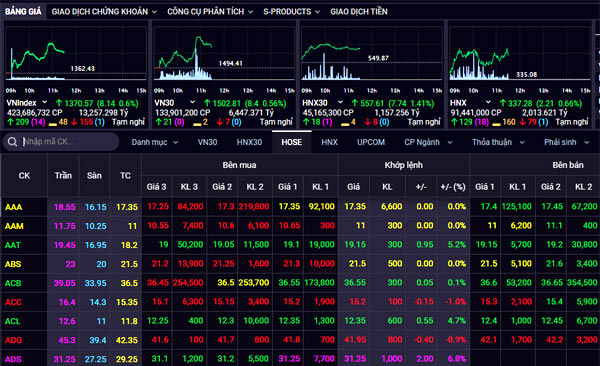Click ADS change value 2.00
This screenshot has width=600, height=366.
tap(425, 359)
